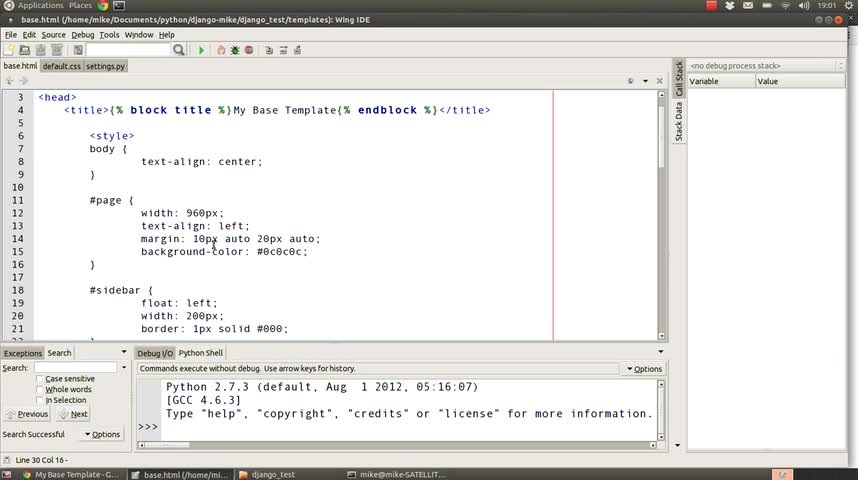Open the Window menu

(139, 34)
